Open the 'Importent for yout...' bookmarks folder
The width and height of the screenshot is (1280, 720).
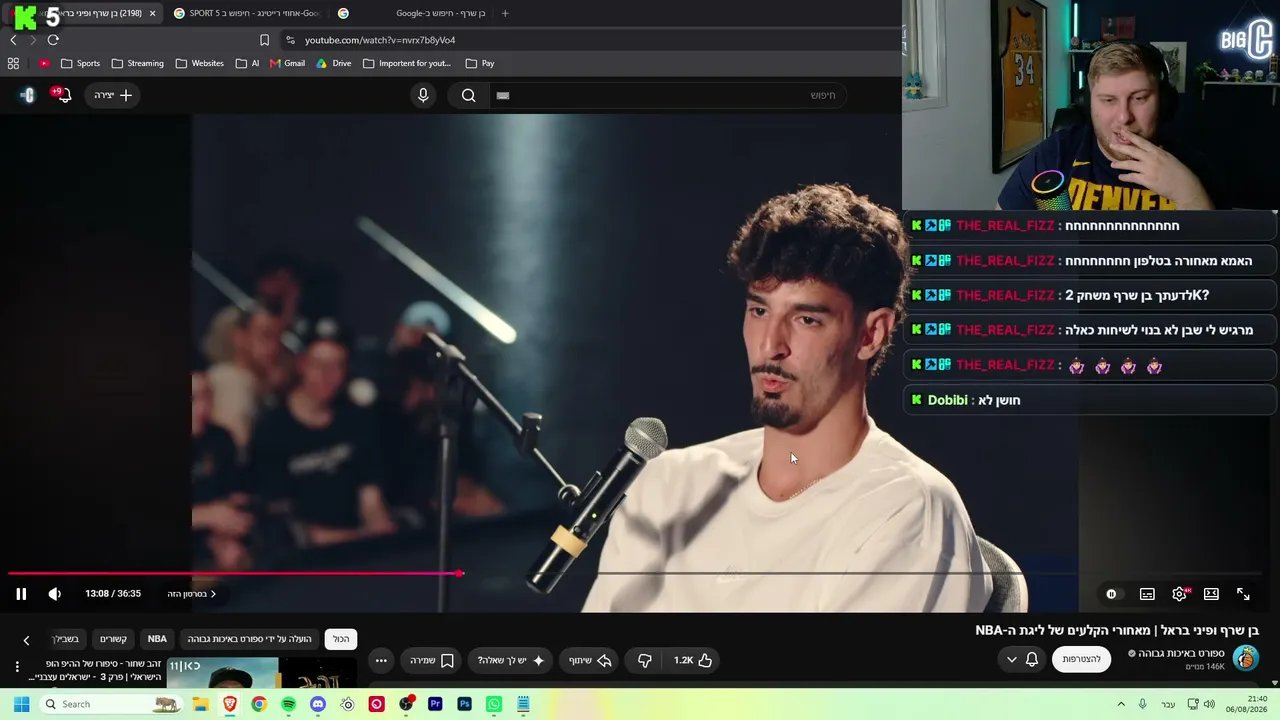coord(407,63)
